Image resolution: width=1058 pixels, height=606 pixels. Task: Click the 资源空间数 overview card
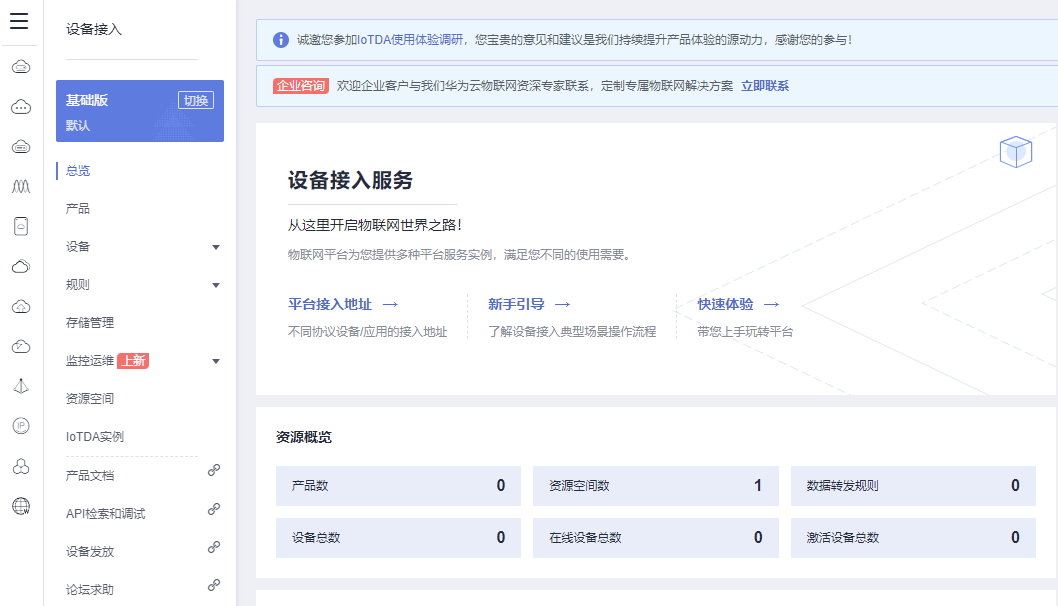tap(655, 485)
